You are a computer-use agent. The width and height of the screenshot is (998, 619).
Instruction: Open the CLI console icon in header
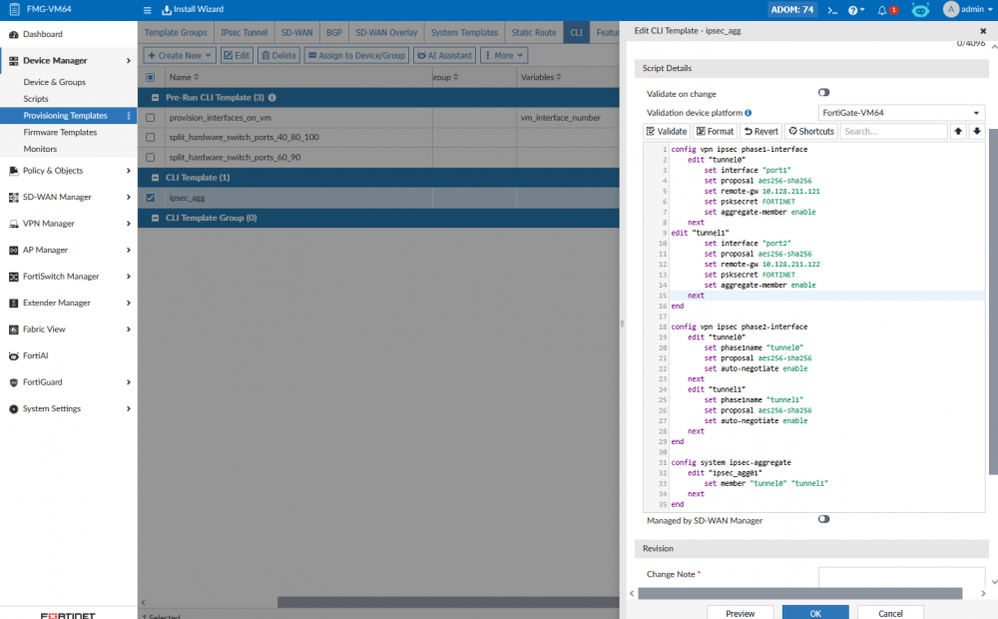pos(832,10)
